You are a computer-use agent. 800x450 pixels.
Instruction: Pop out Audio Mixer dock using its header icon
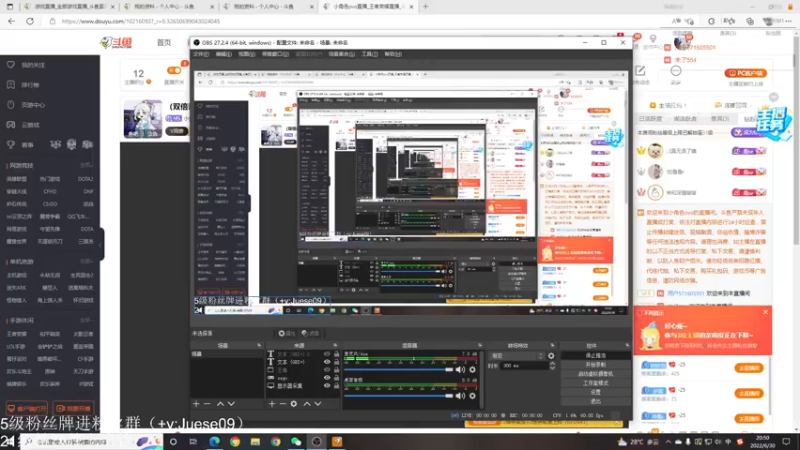click(x=480, y=345)
